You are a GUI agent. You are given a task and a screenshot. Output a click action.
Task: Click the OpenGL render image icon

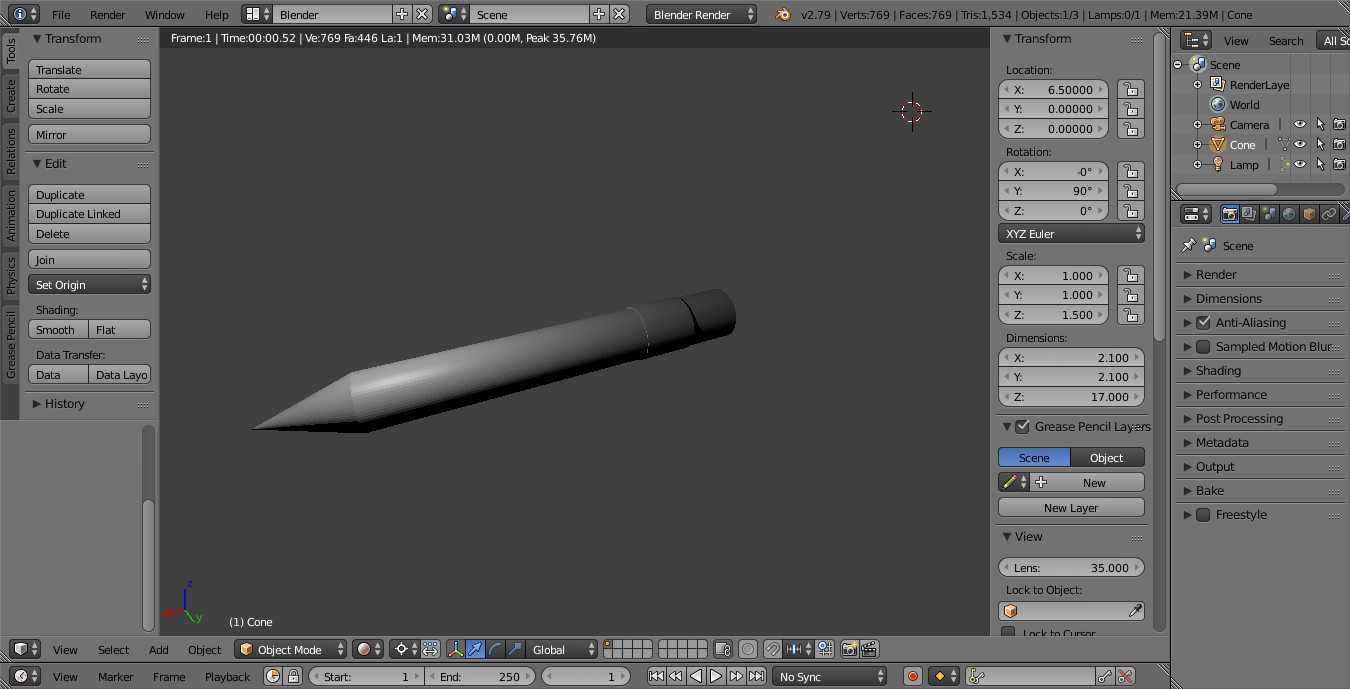[x=849, y=649]
